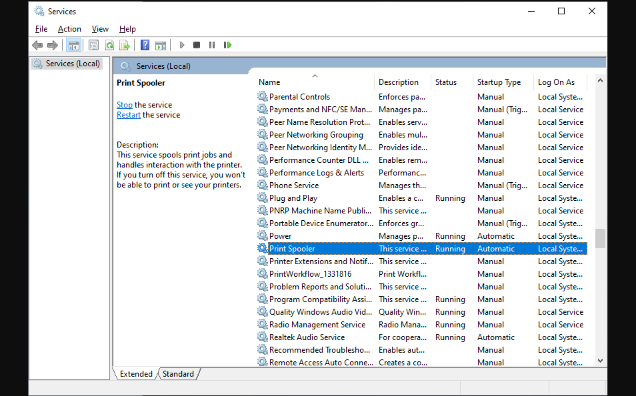Screen dimensions: 636x396
Task: Select the Phone Service row
Action: (x=422, y=185)
